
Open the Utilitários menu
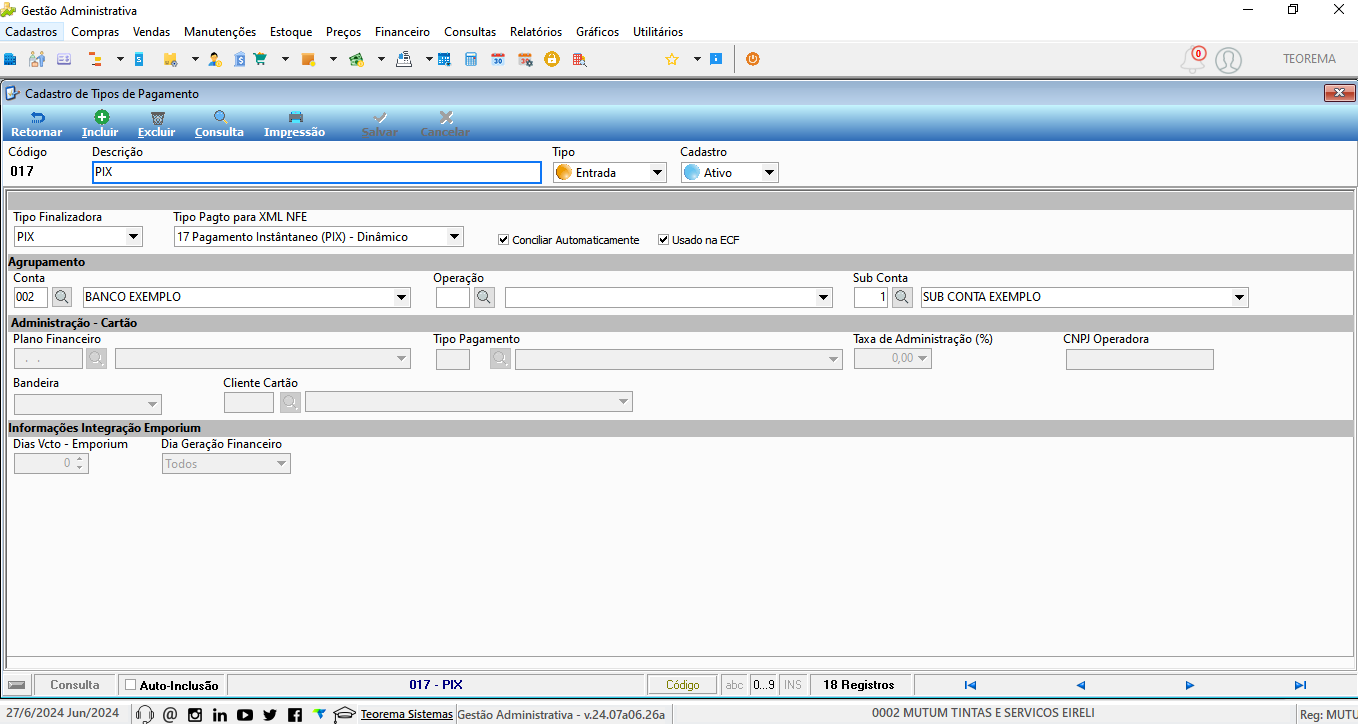[x=658, y=32]
